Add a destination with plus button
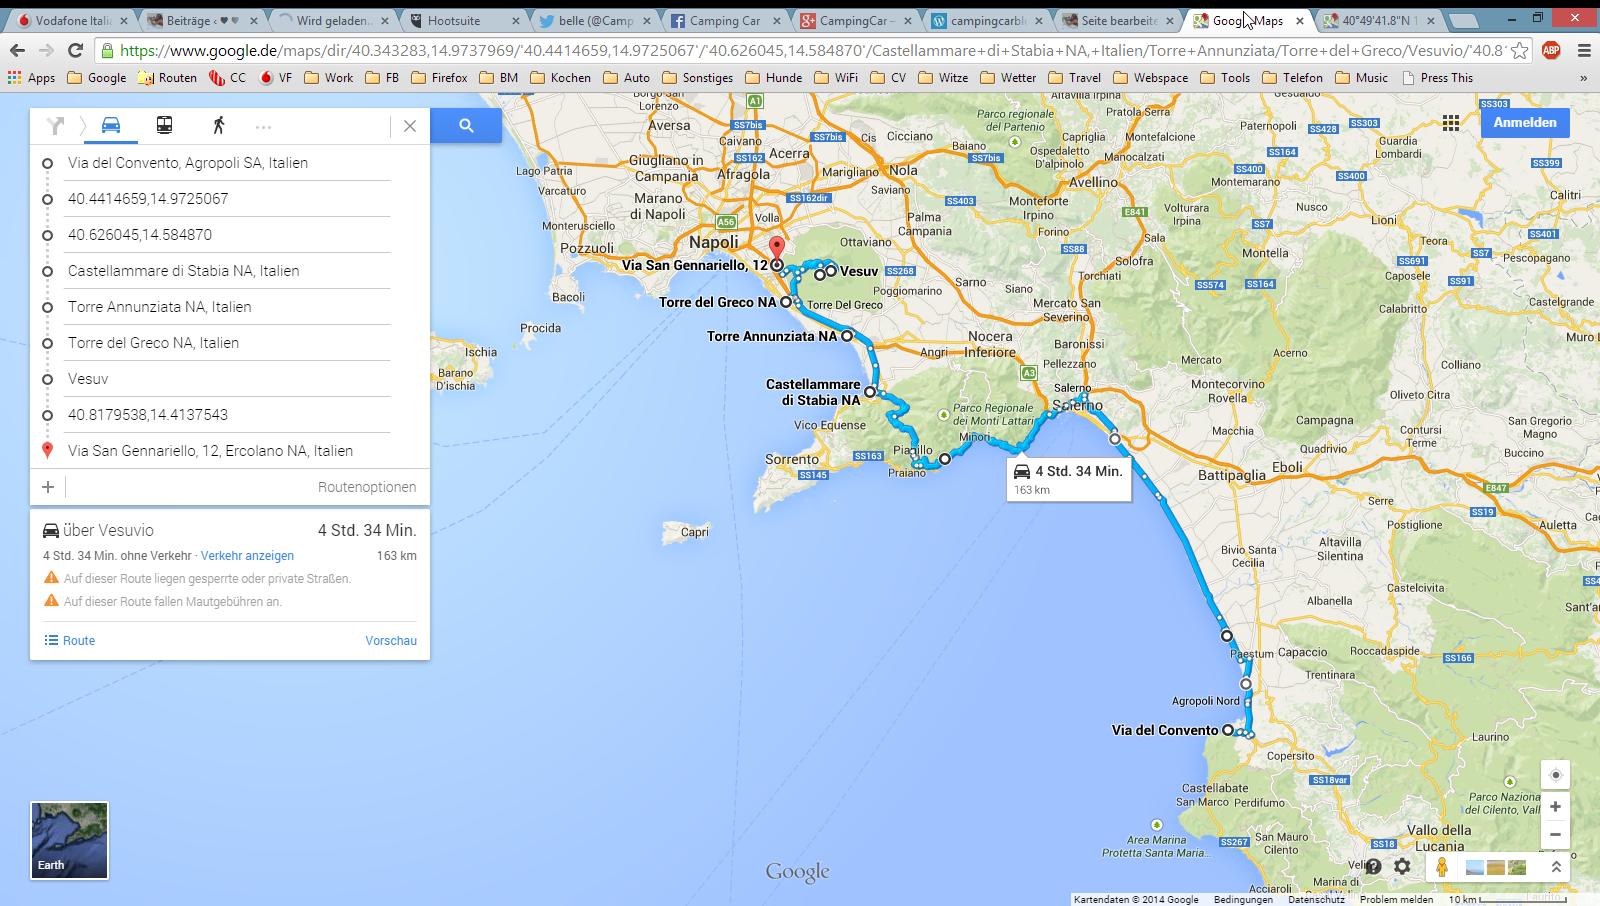This screenshot has width=1600, height=906. pos(48,487)
